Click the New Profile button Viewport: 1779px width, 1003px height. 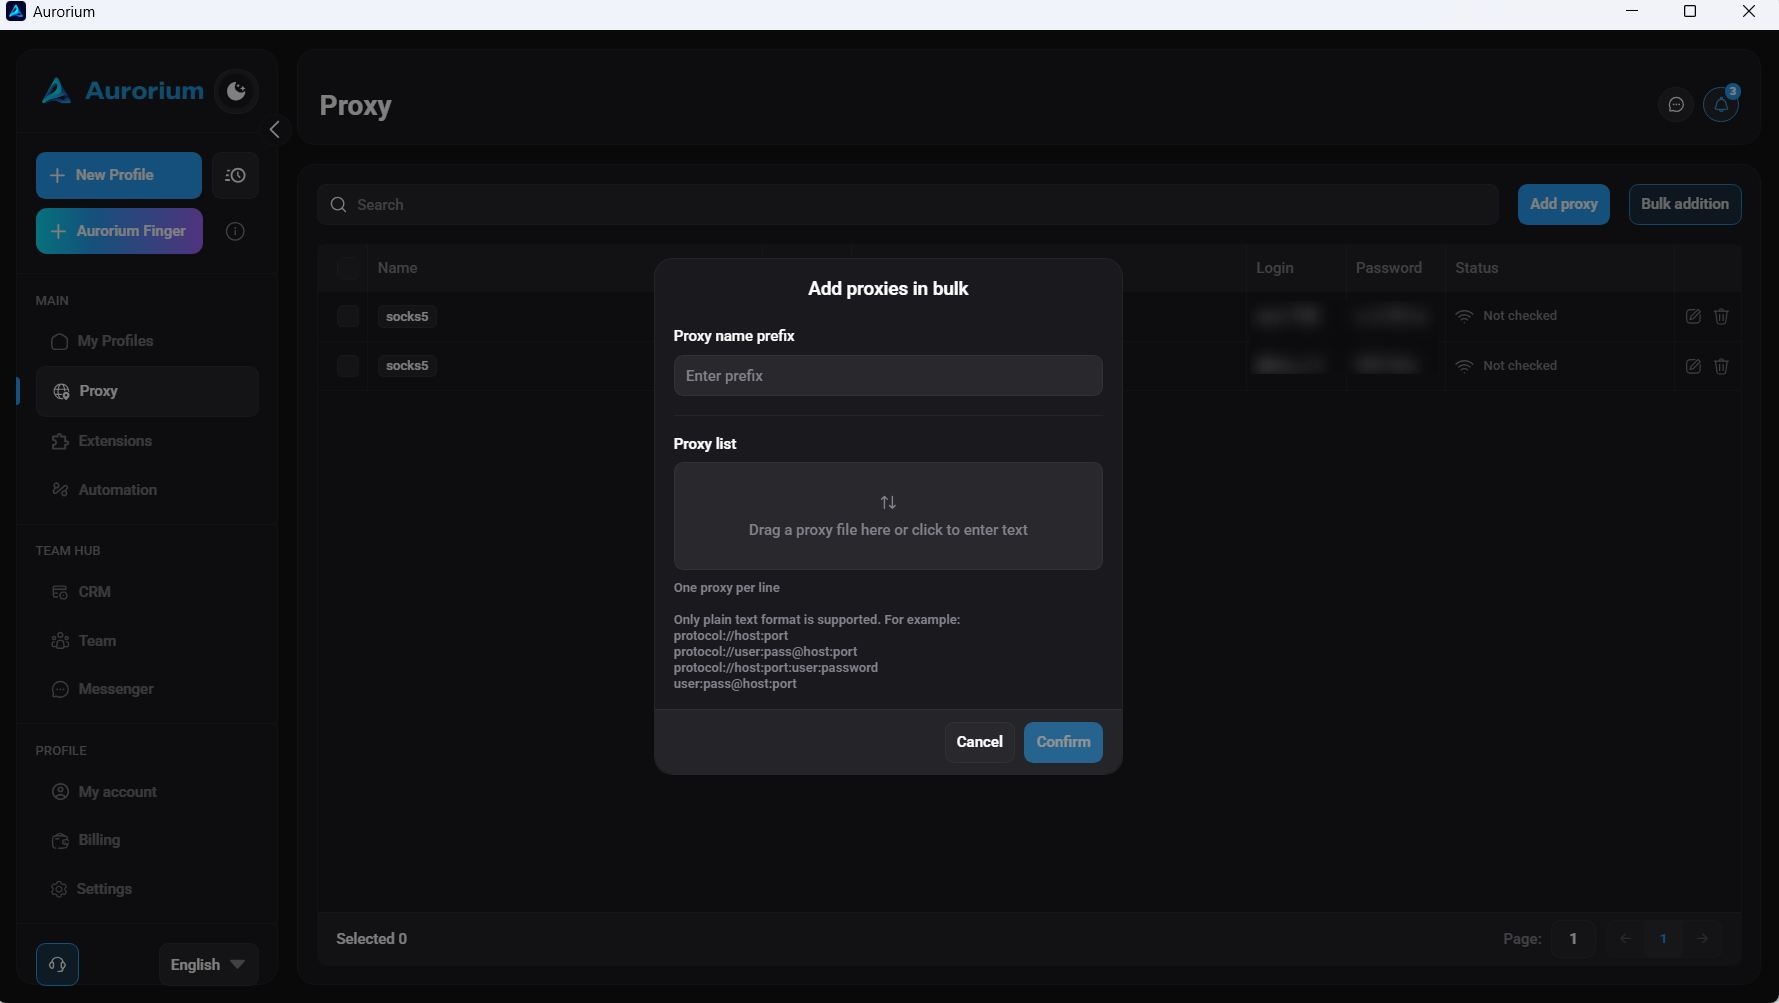click(x=119, y=176)
